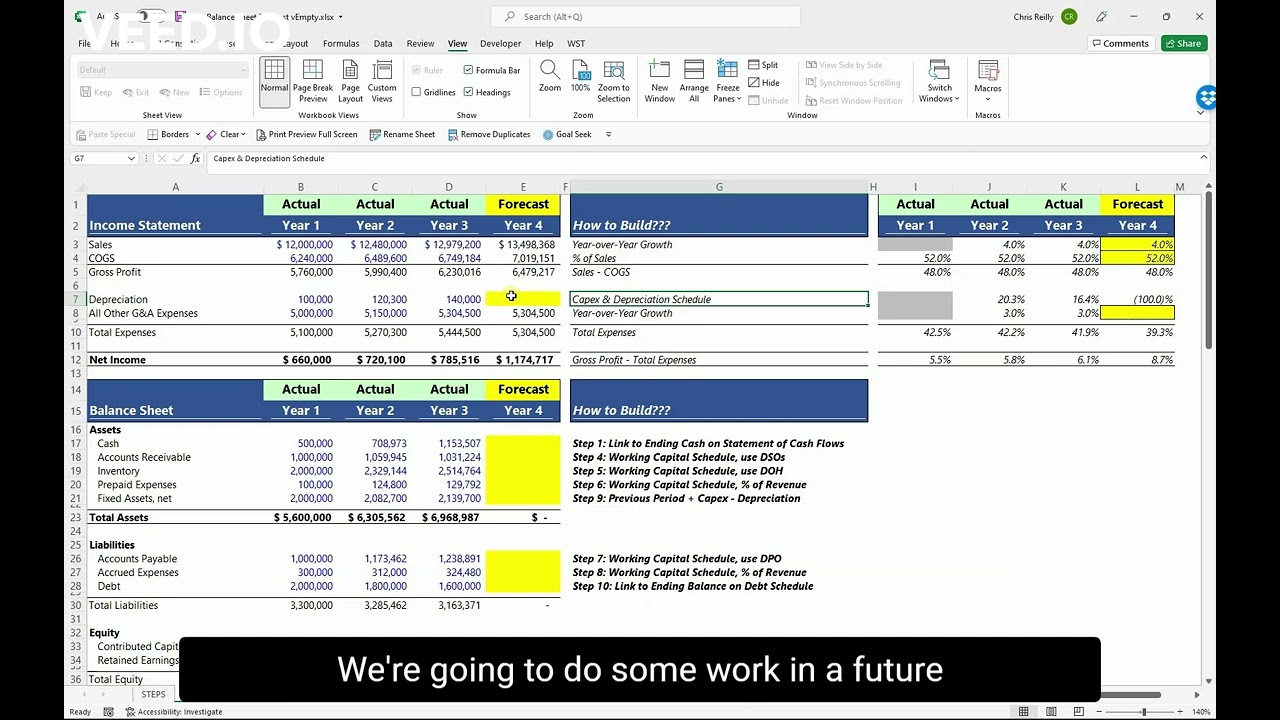Open file name dropdown in title bar

340,17
